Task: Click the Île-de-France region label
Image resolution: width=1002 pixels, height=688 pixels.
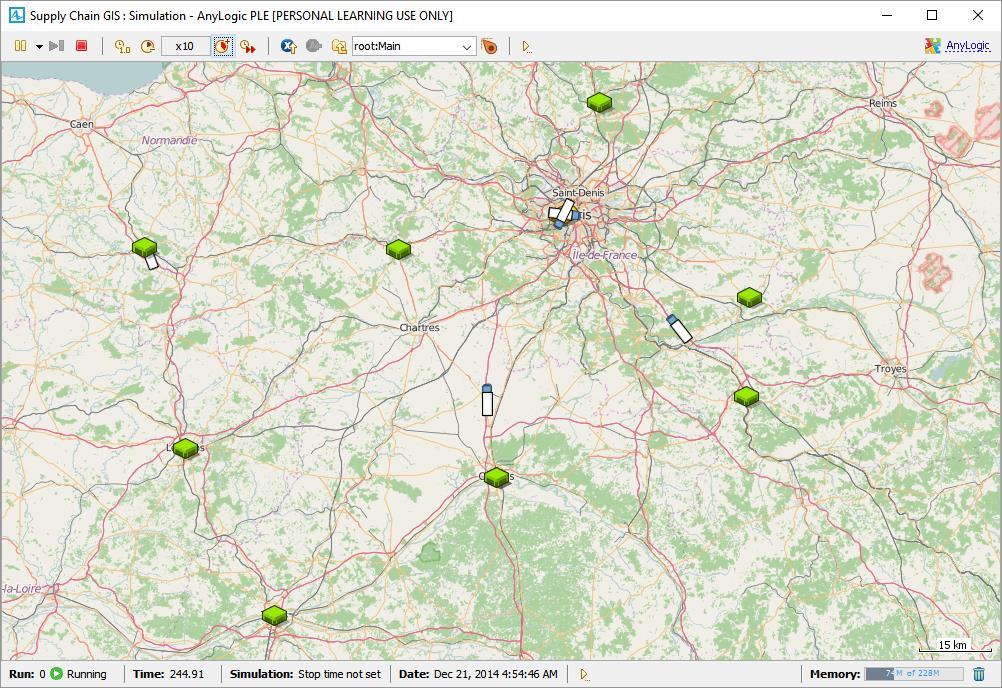Action: pyautogui.click(x=605, y=255)
